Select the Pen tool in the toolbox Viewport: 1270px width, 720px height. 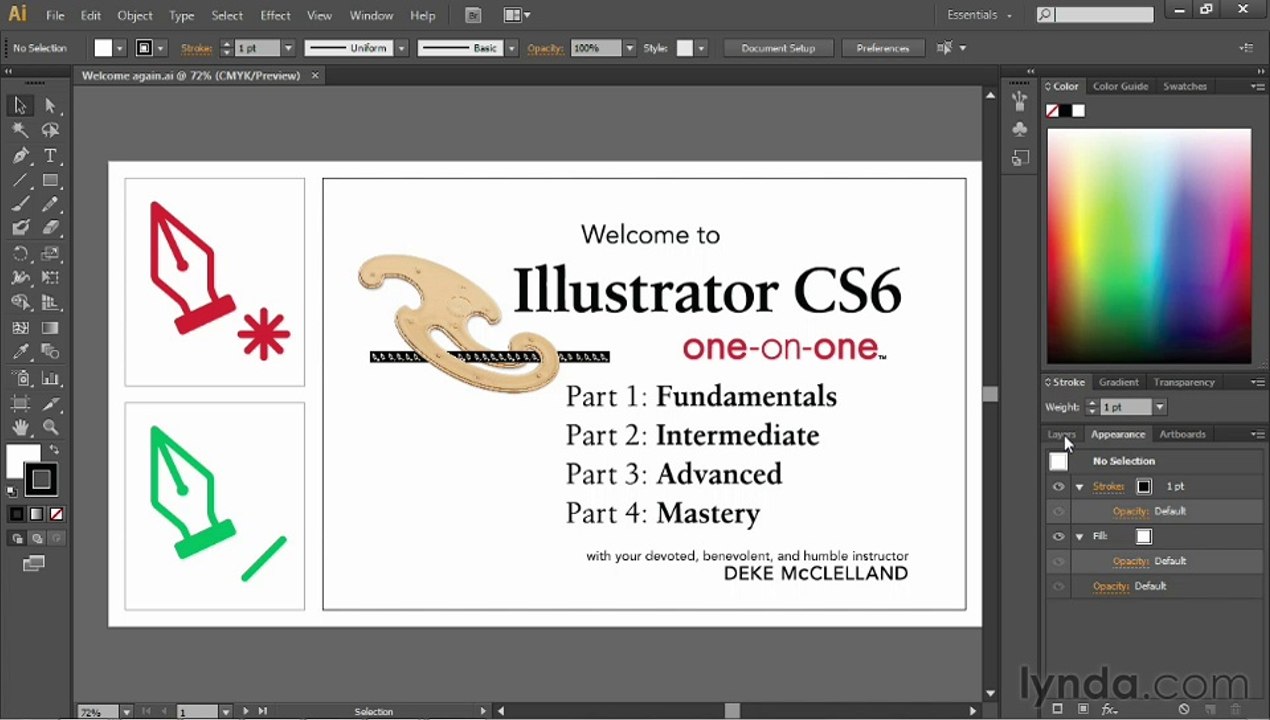(20, 155)
